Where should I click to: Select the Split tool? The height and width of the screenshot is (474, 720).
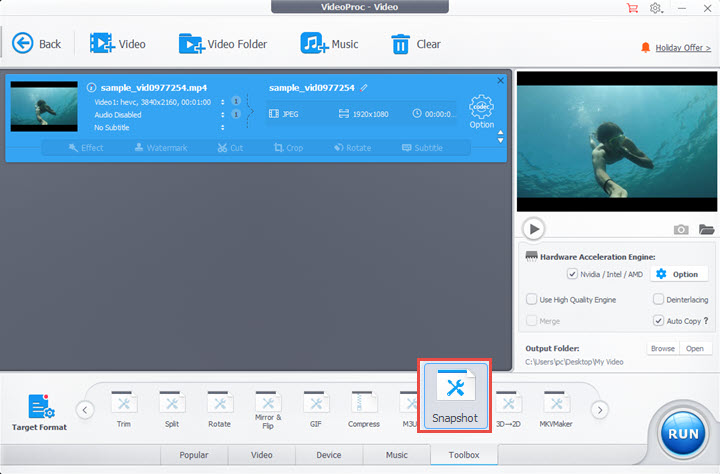(172, 409)
